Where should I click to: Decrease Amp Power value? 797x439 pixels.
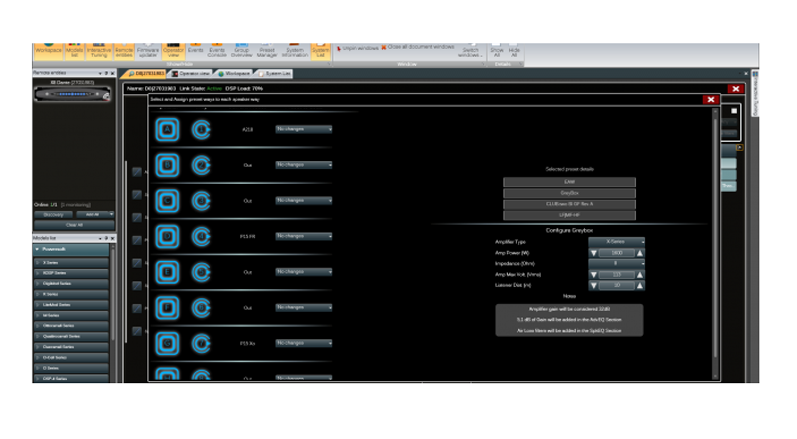[593, 253]
